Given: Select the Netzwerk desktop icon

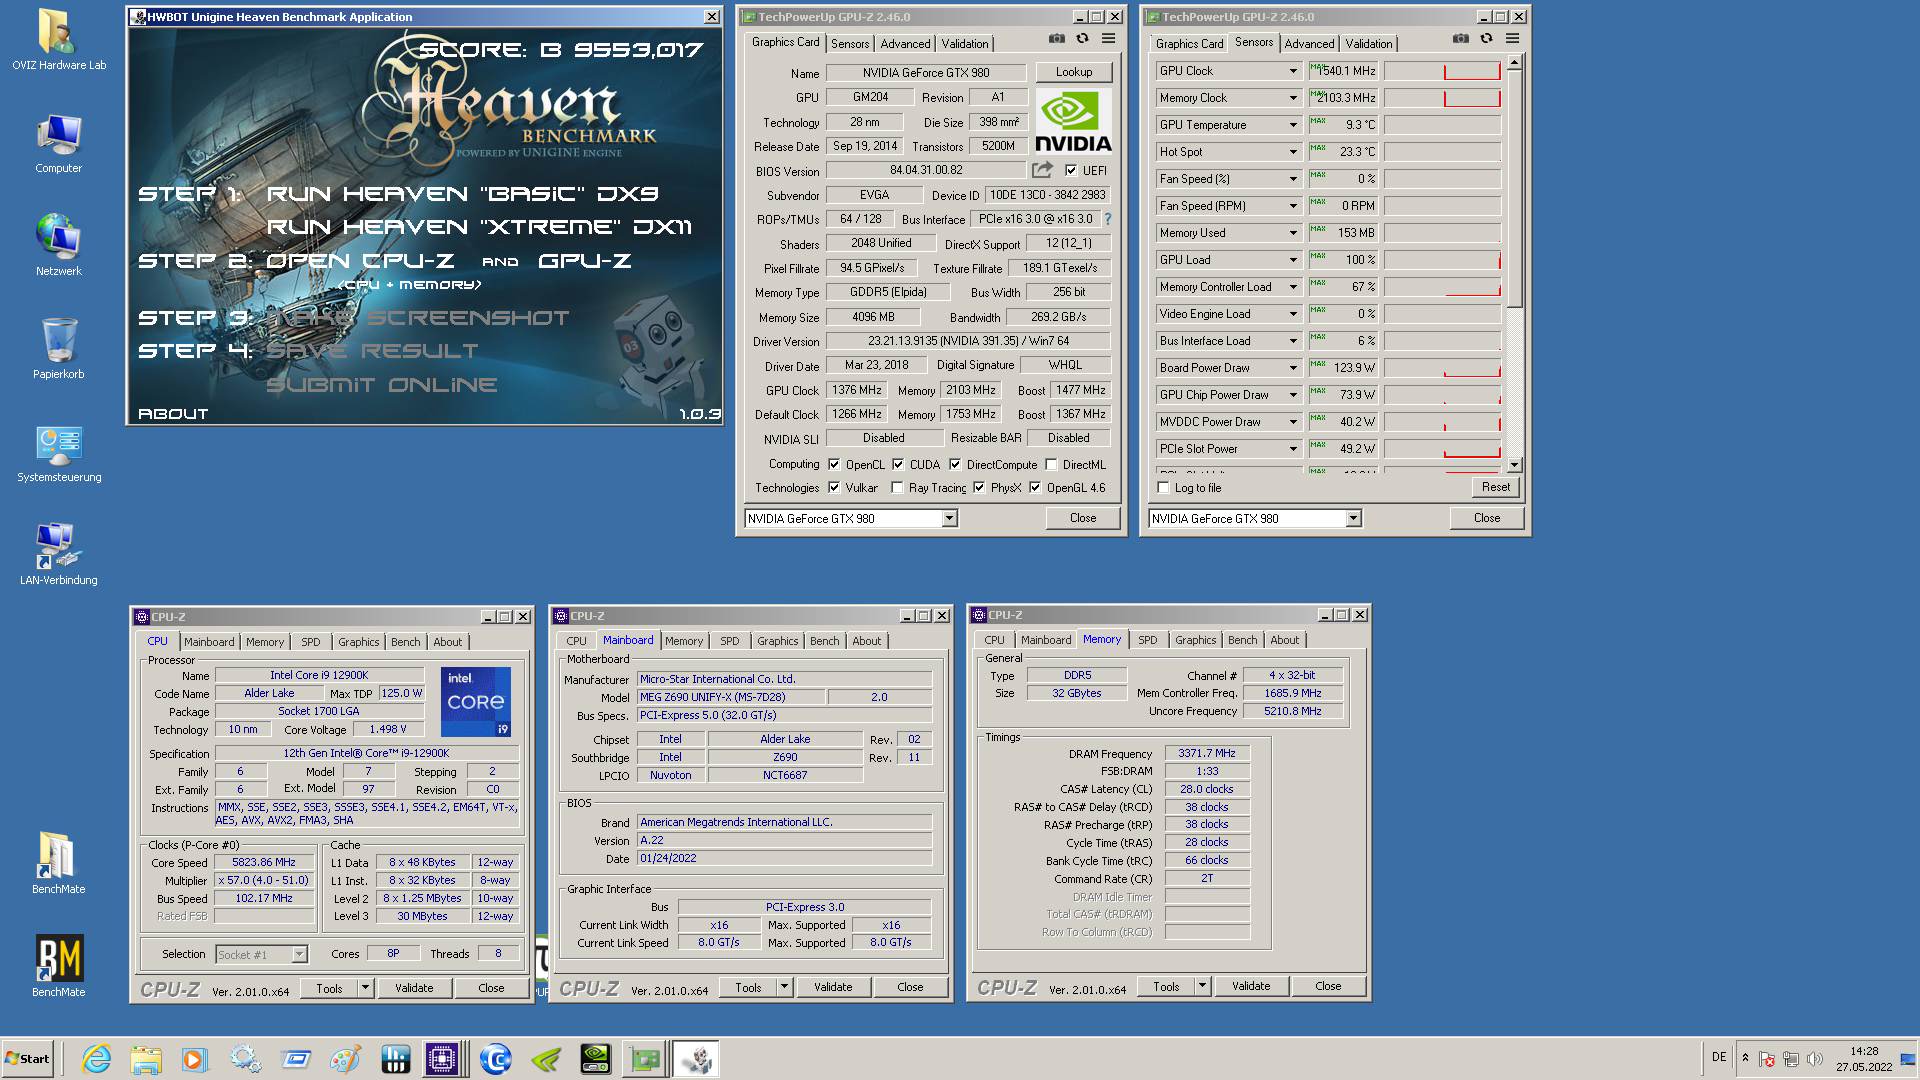Looking at the screenshot, I should click(x=58, y=246).
